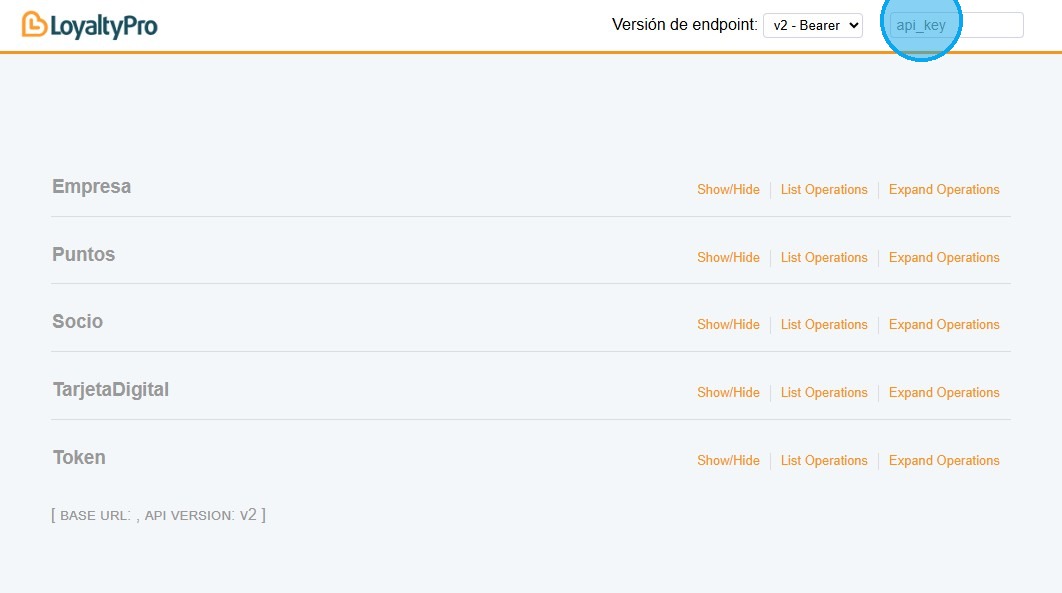This screenshot has width=1062, height=593.
Task: Open the Token section heading
Action: [x=79, y=458]
